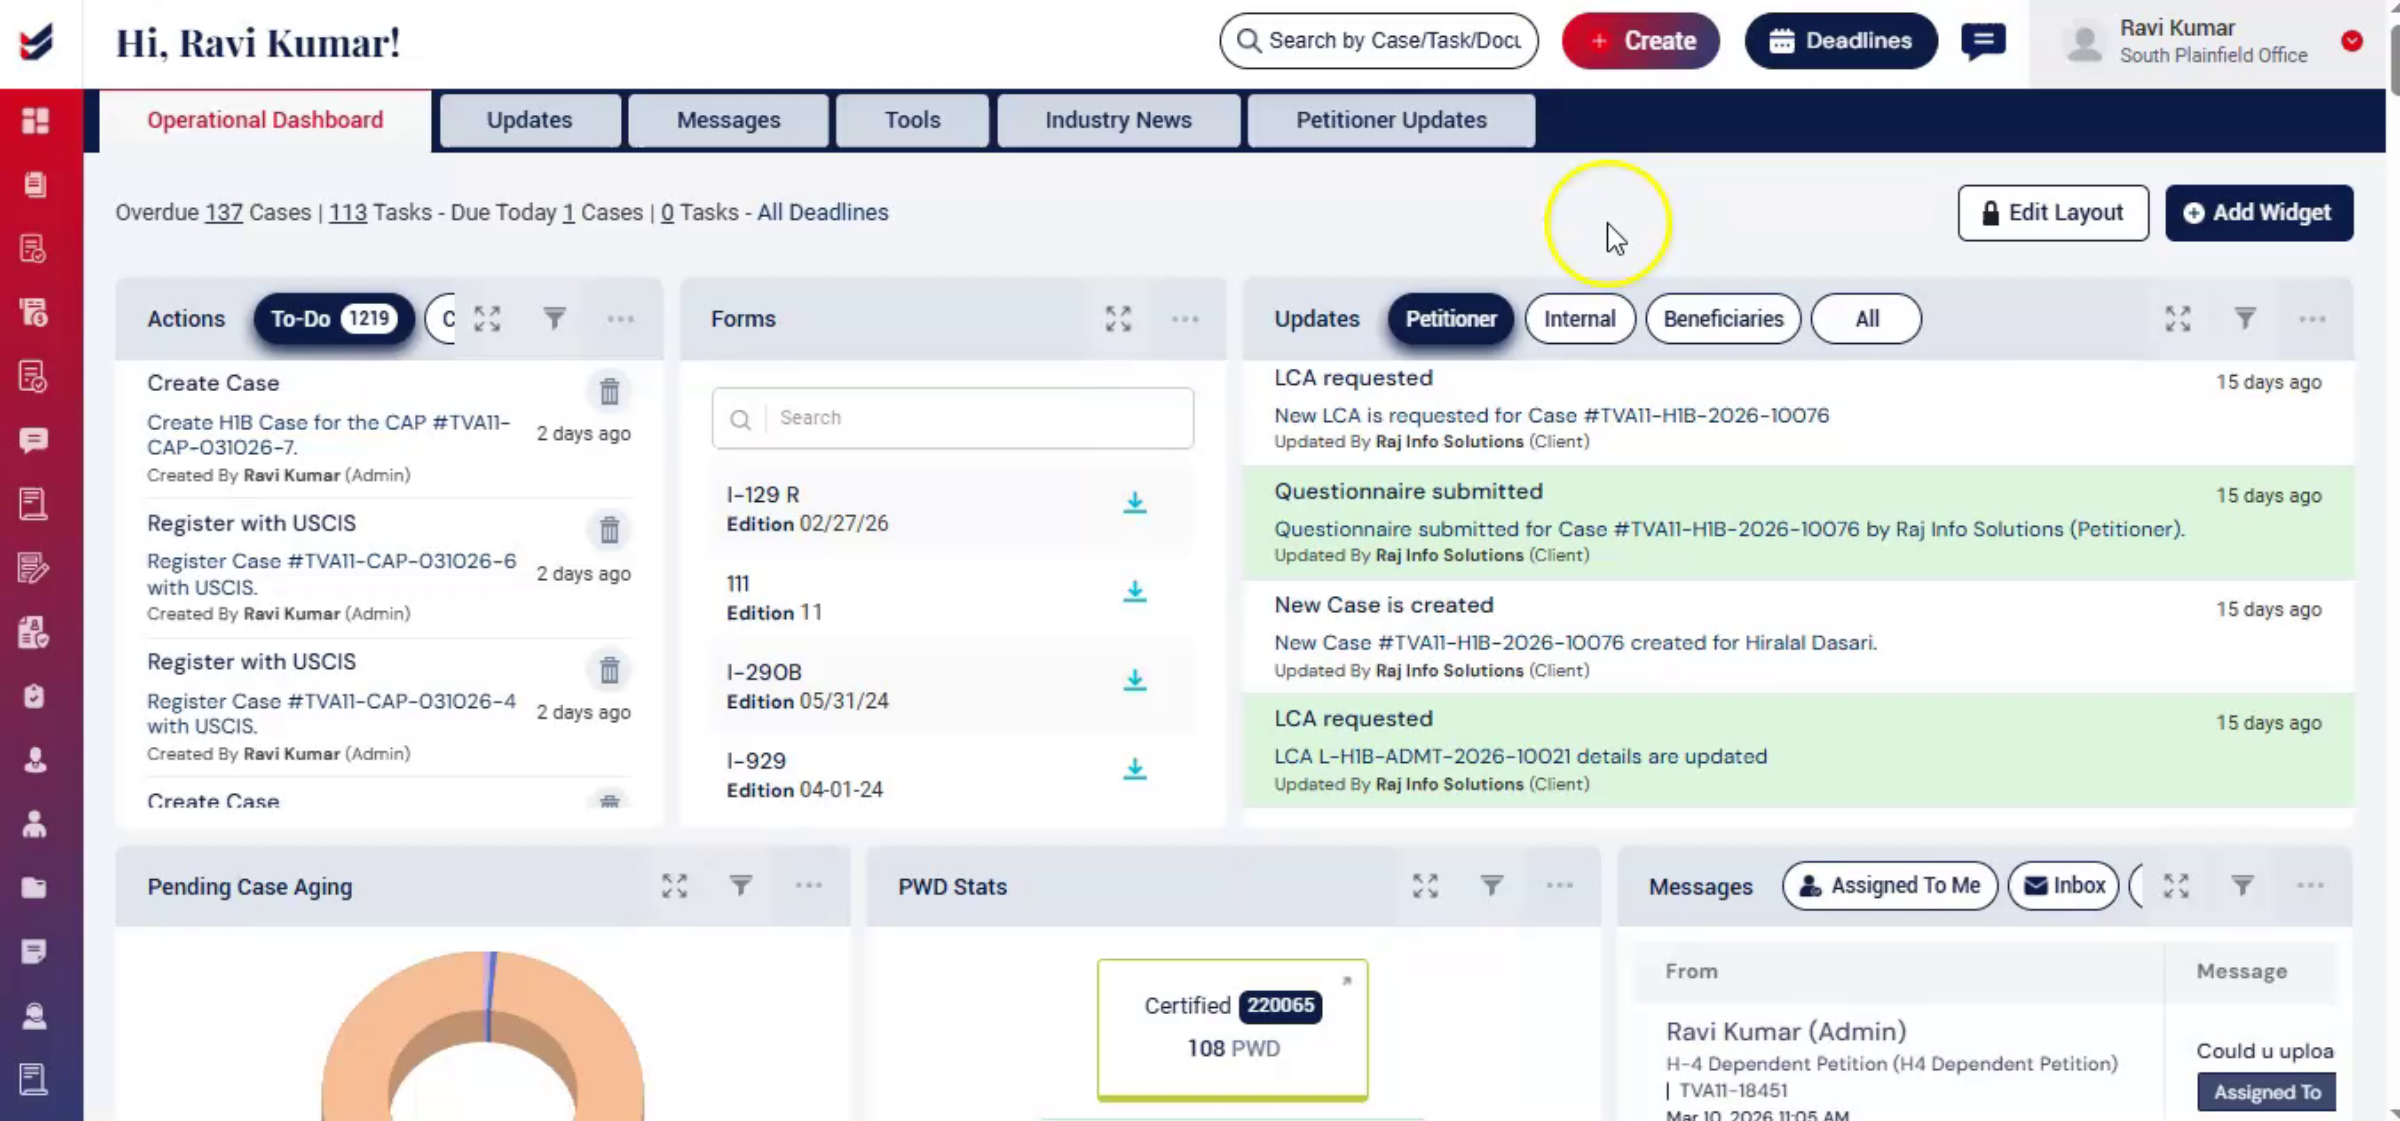Open sidebar speech bubble messages icon
2400x1121 pixels.
pyautogui.click(x=35, y=440)
